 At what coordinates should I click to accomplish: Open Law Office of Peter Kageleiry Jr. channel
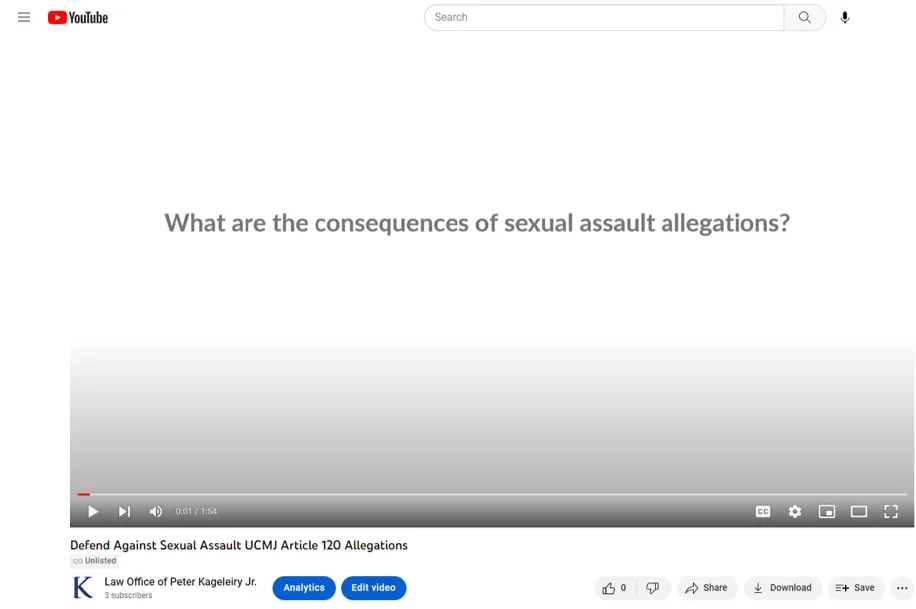(x=180, y=582)
